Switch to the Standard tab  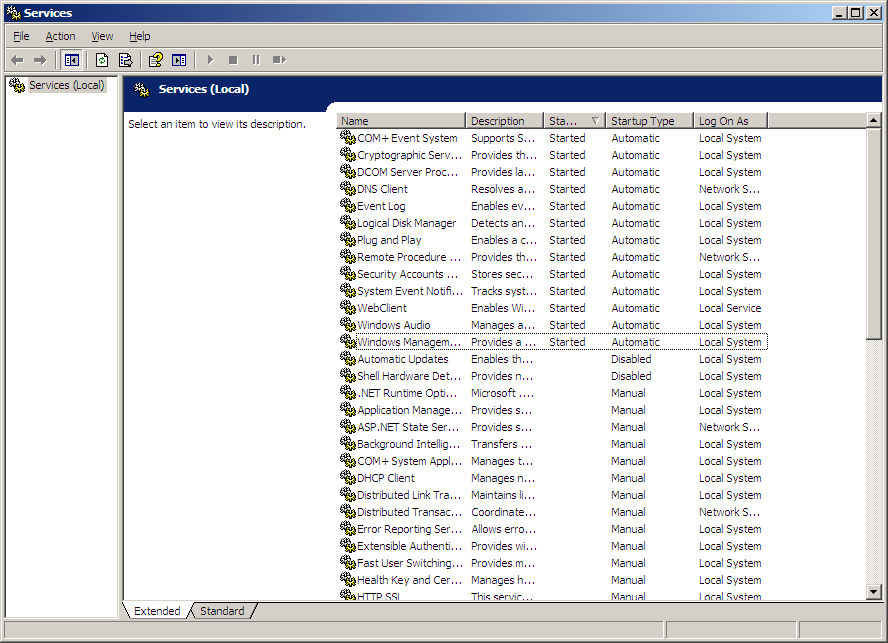click(x=222, y=611)
